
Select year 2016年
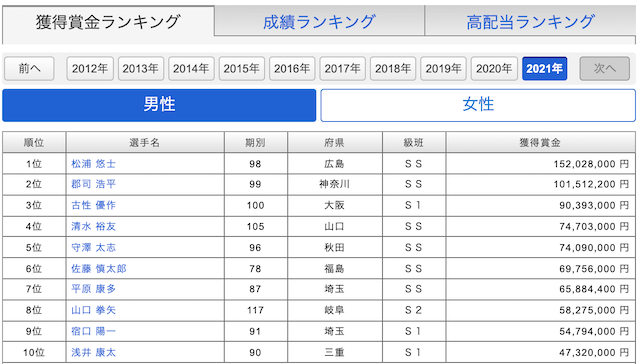(x=292, y=69)
